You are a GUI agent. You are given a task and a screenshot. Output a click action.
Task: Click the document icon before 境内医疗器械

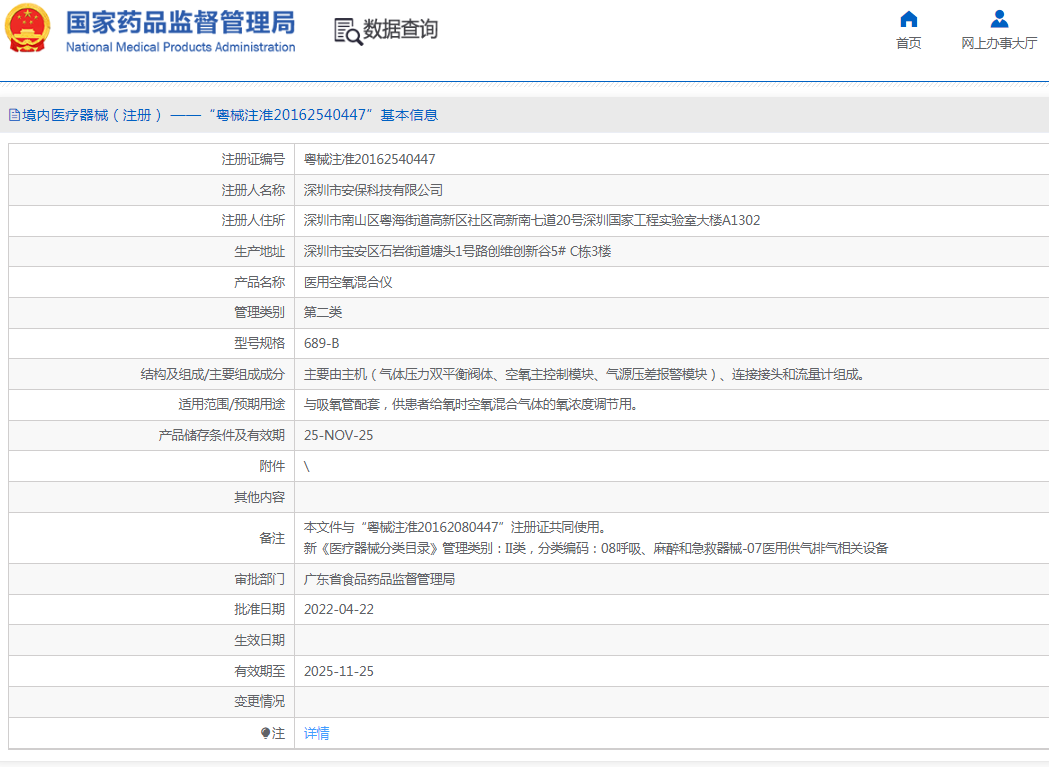pyautogui.click(x=14, y=115)
